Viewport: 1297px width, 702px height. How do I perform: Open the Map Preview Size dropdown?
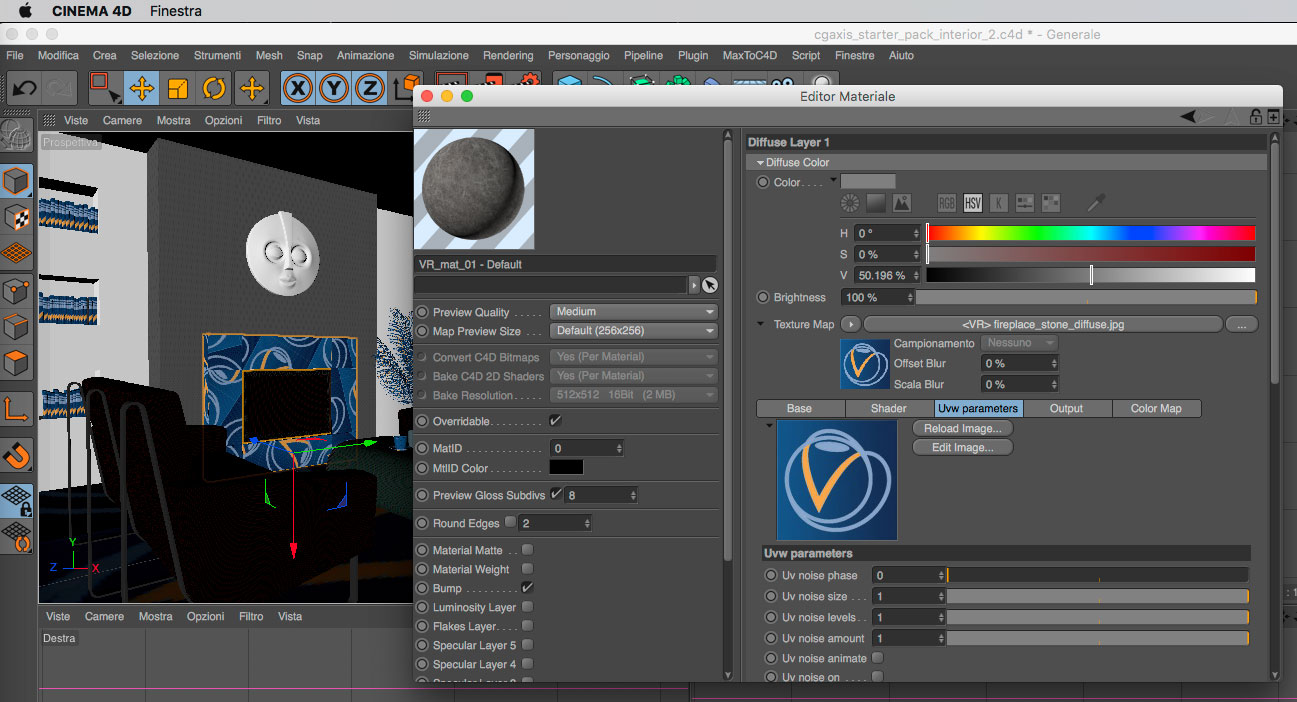click(634, 331)
